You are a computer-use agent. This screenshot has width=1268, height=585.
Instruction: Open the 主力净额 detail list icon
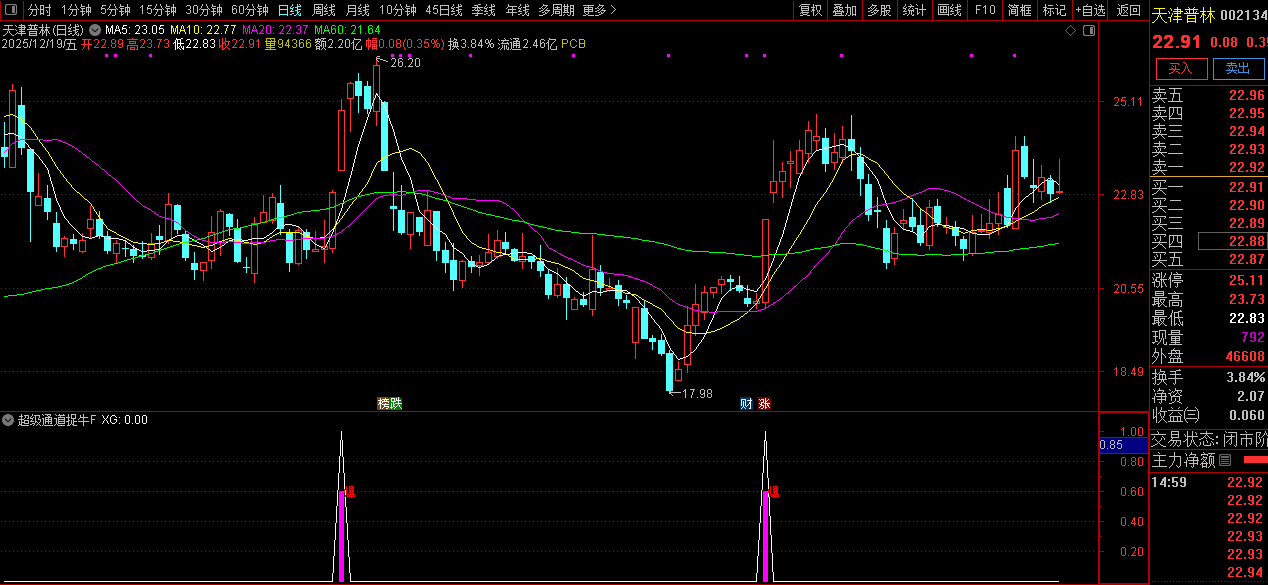[1225, 460]
